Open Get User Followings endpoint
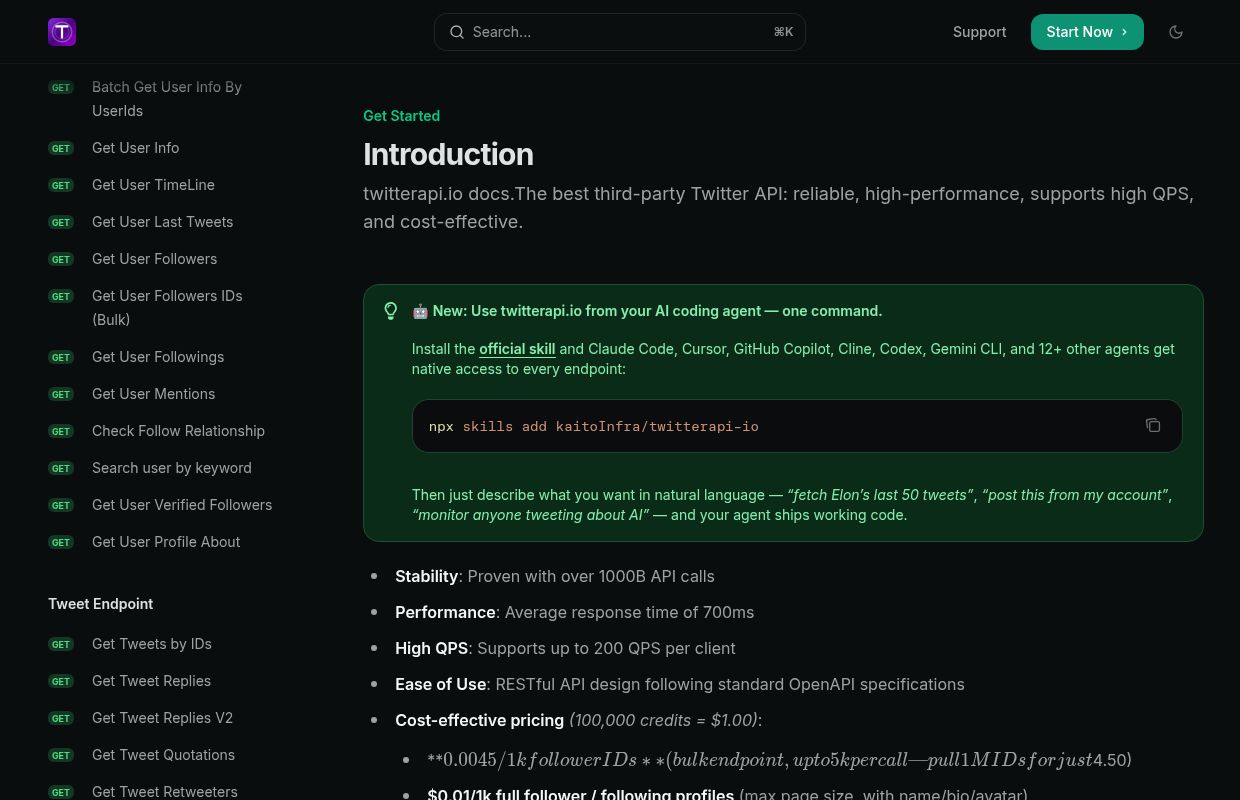1240x800 pixels. pyautogui.click(x=158, y=357)
